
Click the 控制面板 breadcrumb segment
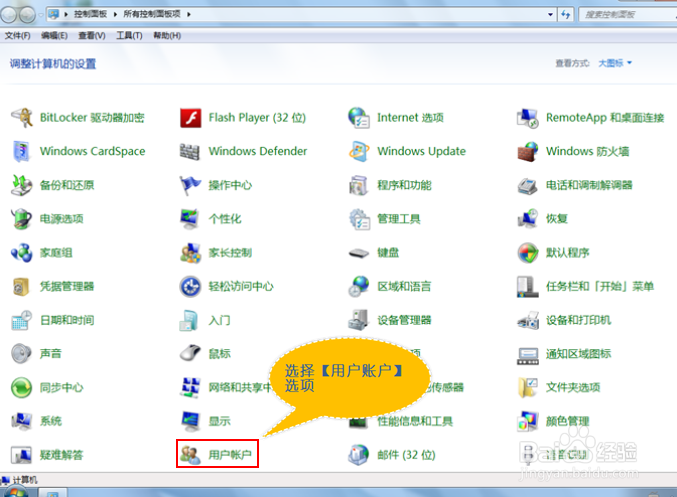click(x=90, y=14)
